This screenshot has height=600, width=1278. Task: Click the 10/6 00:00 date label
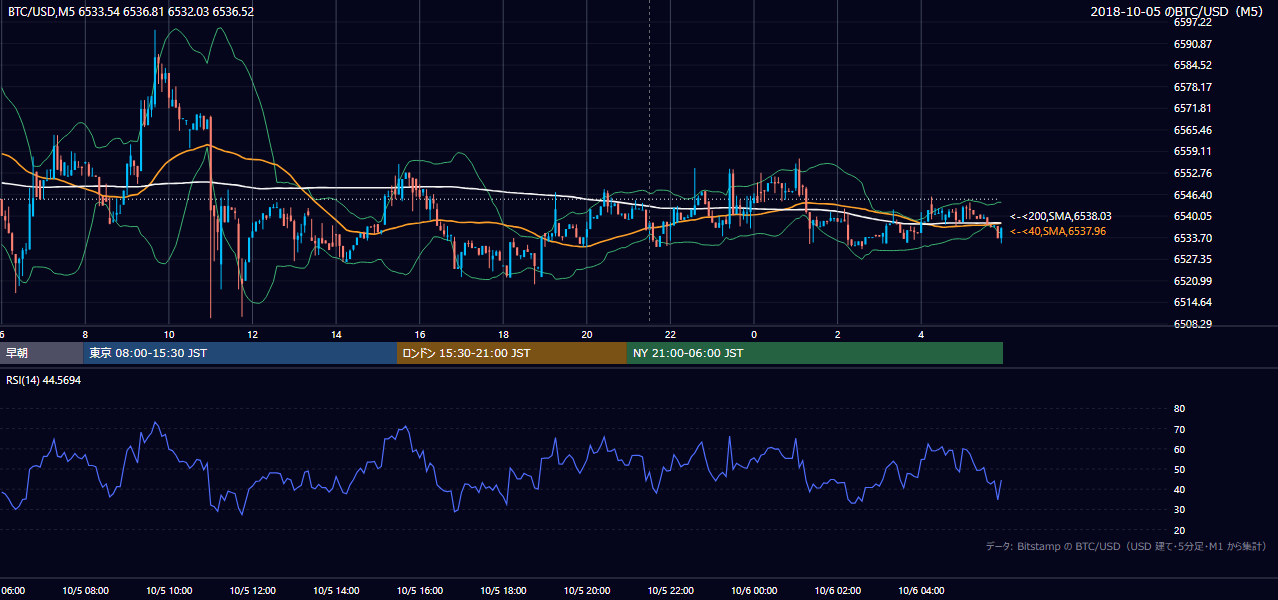tap(754, 591)
